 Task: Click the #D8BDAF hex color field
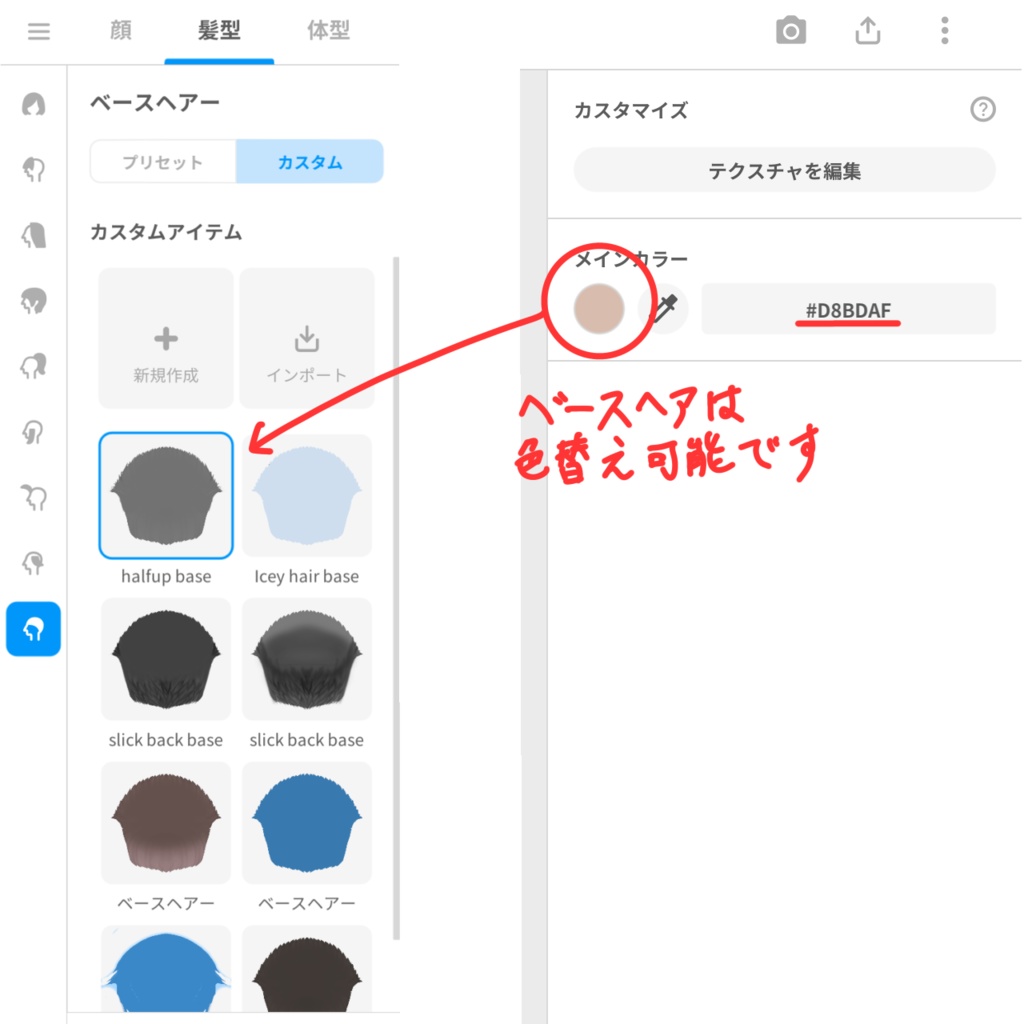[849, 310]
